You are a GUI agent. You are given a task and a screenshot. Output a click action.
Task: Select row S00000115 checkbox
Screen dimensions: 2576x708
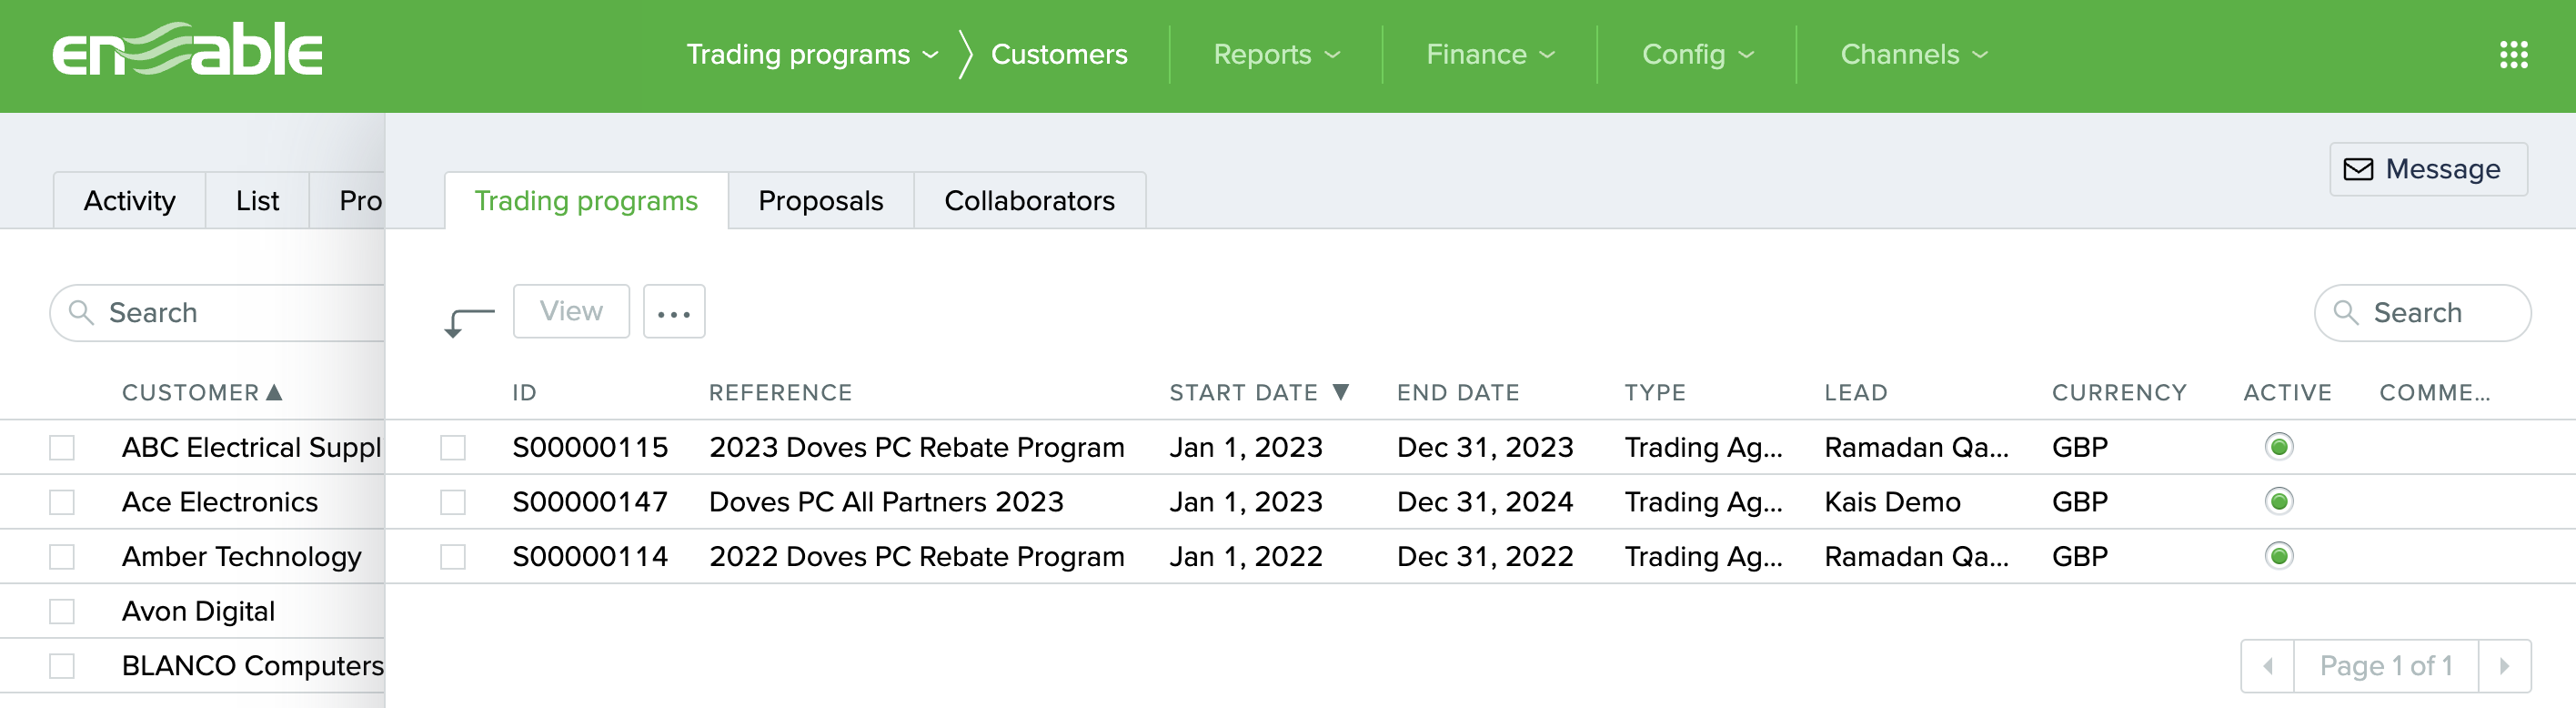[x=453, y=447]
